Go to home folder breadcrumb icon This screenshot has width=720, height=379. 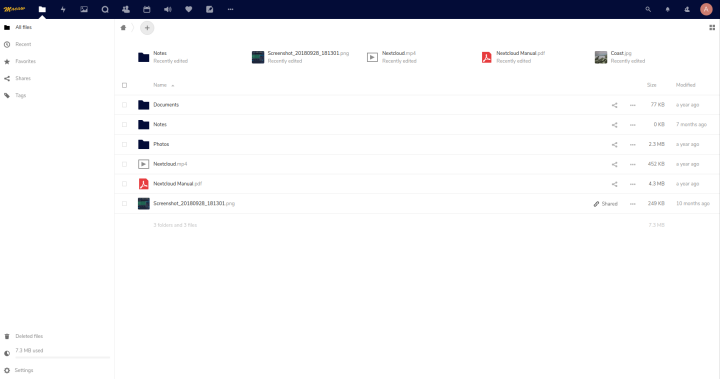click(x=123, y=28)
